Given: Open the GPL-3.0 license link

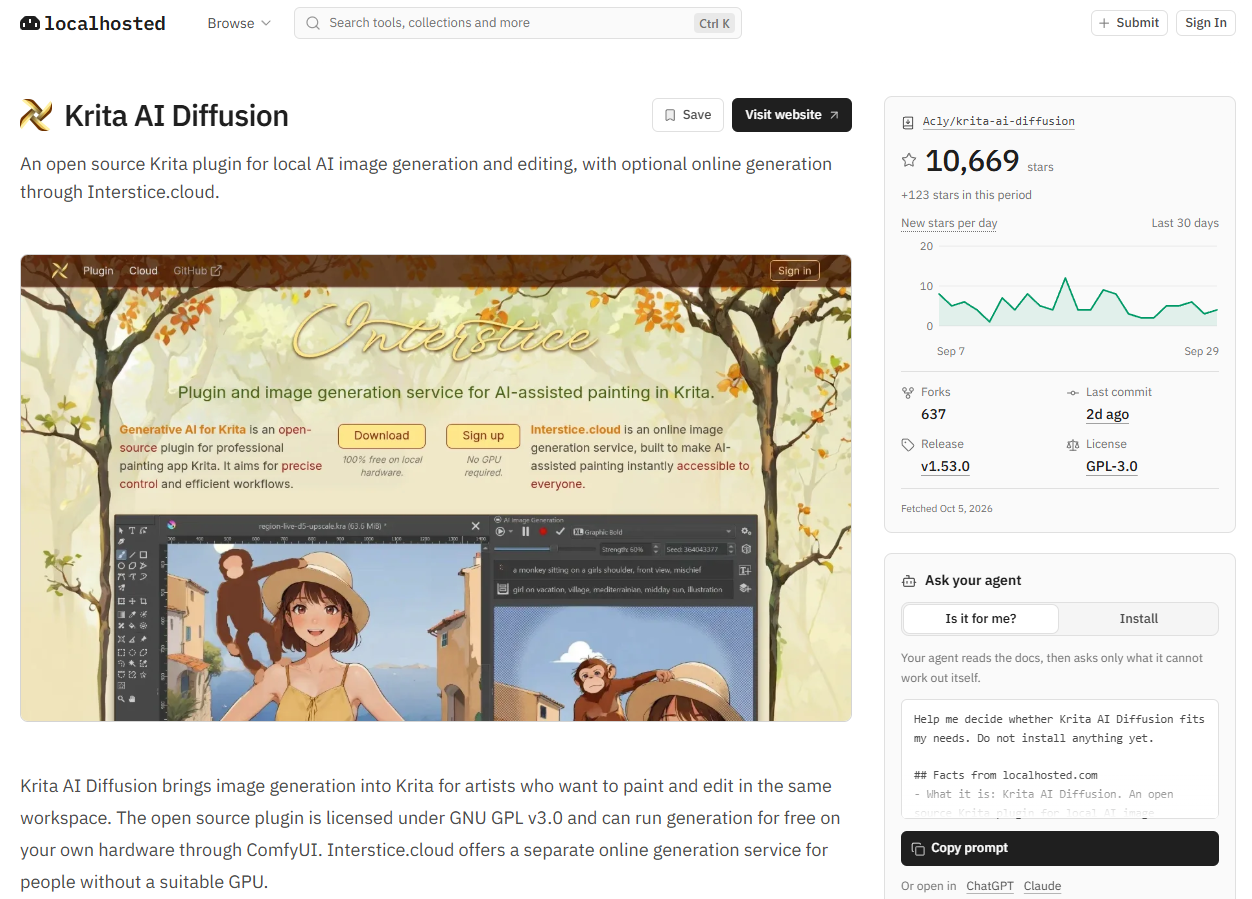Looking at the screenshot, I should click(x=1112, y=466).
